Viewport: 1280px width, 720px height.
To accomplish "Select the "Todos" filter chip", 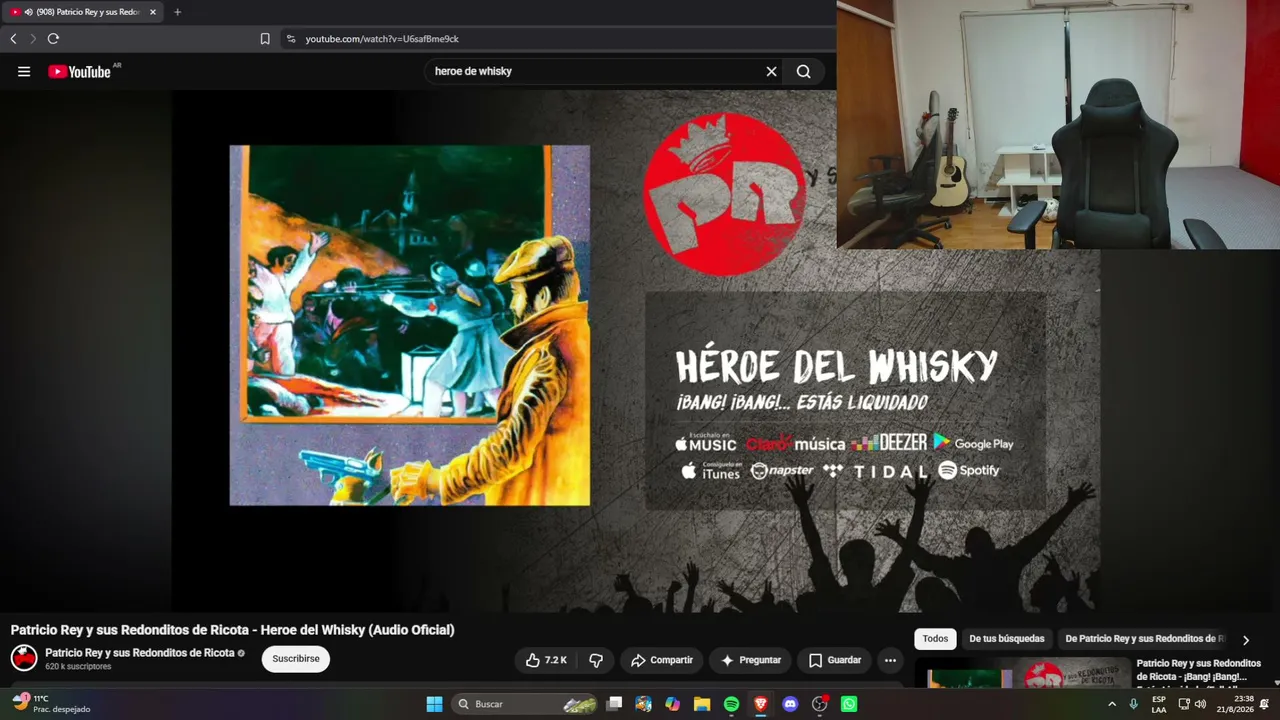I will [x=935, y=639].
